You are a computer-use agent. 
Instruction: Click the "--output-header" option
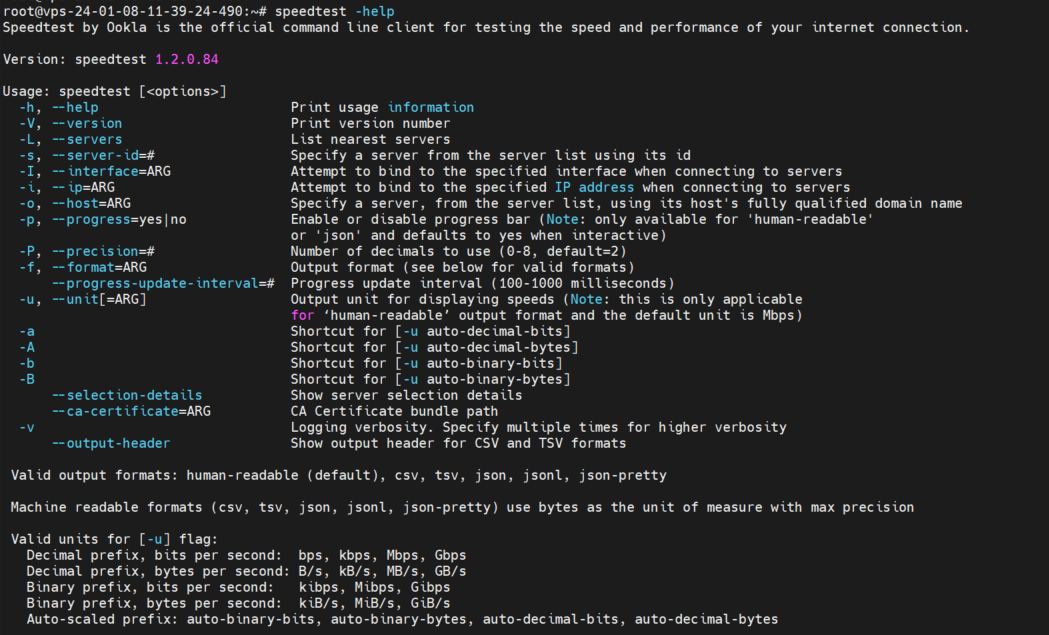click(111, 443)
